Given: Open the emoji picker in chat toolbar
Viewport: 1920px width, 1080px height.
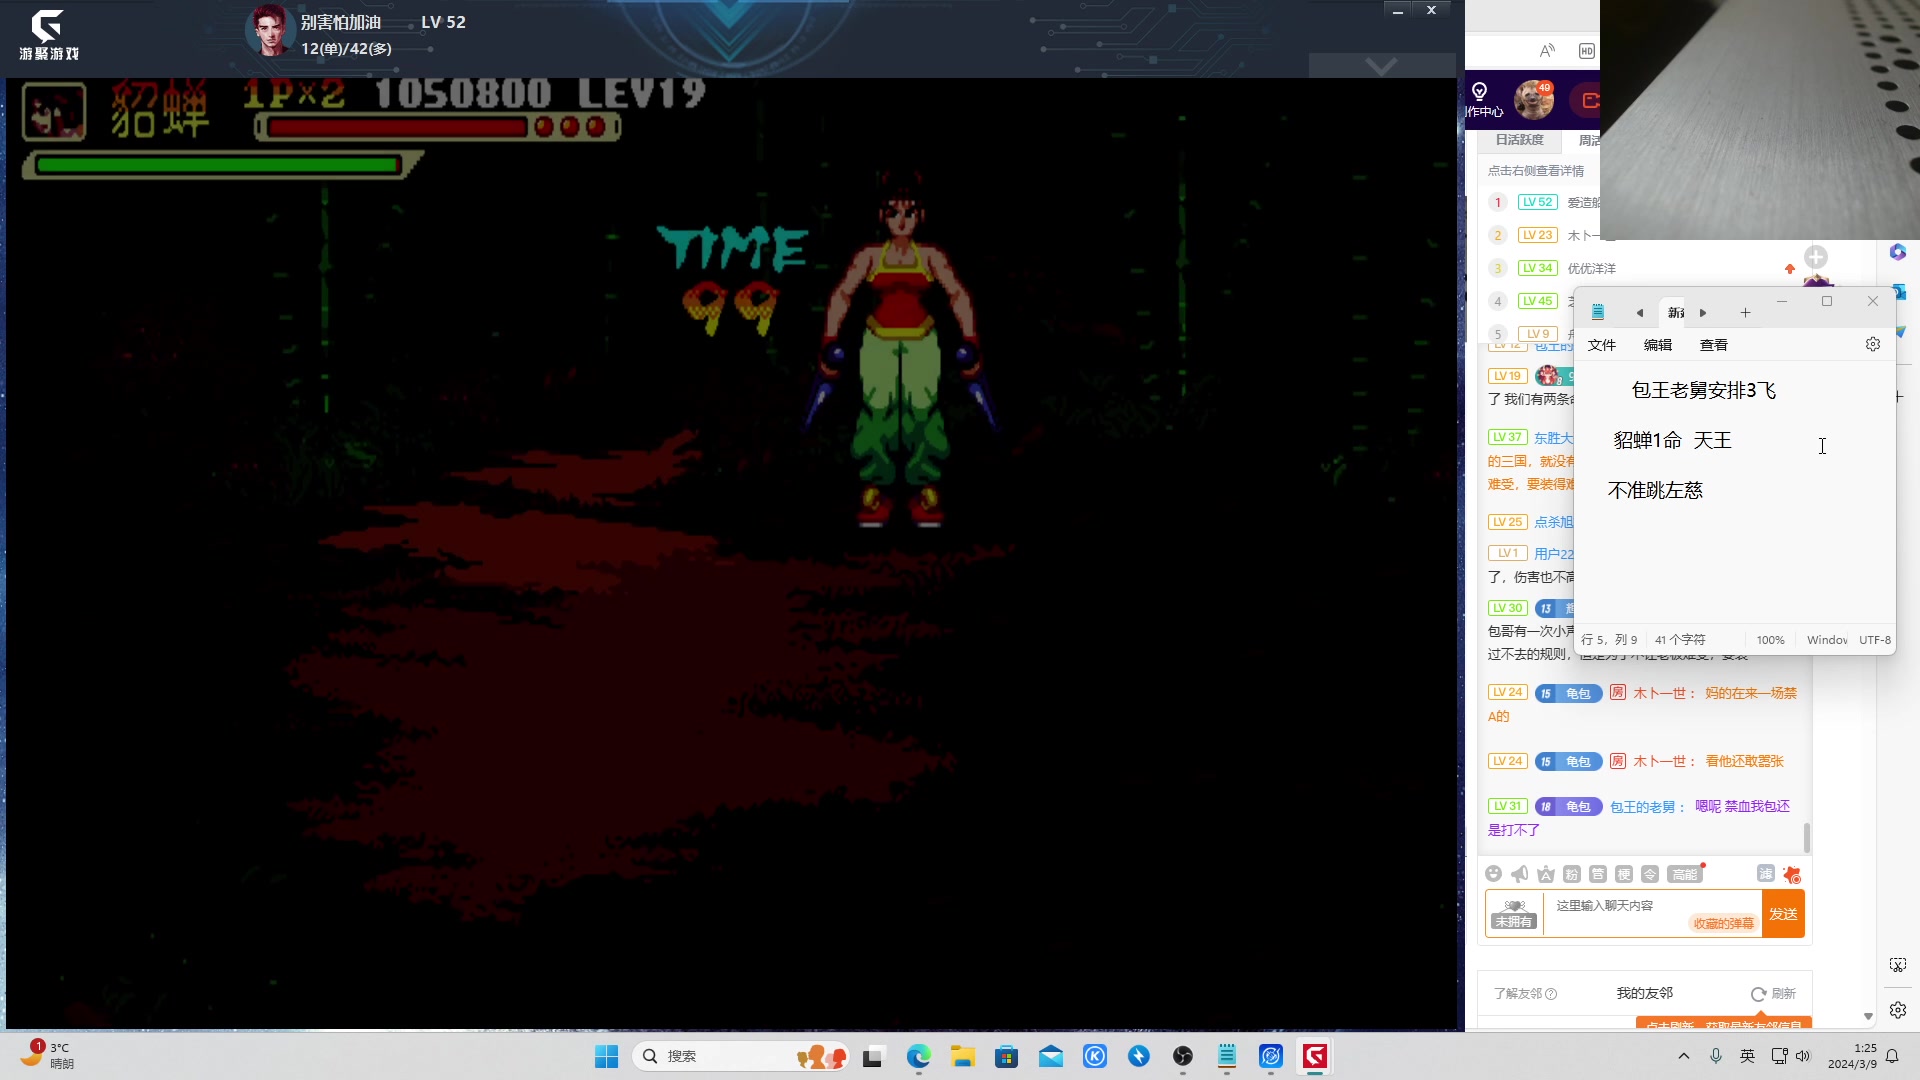Looking at the screenshot, I should tap(1493, 874).
